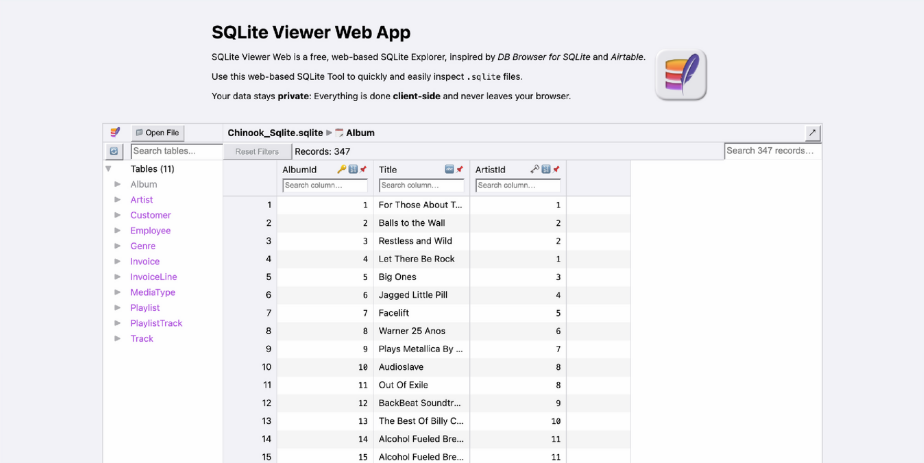Click the Reset Filters button
This screenshot has height=463, width=924.
tap(257, 151)
